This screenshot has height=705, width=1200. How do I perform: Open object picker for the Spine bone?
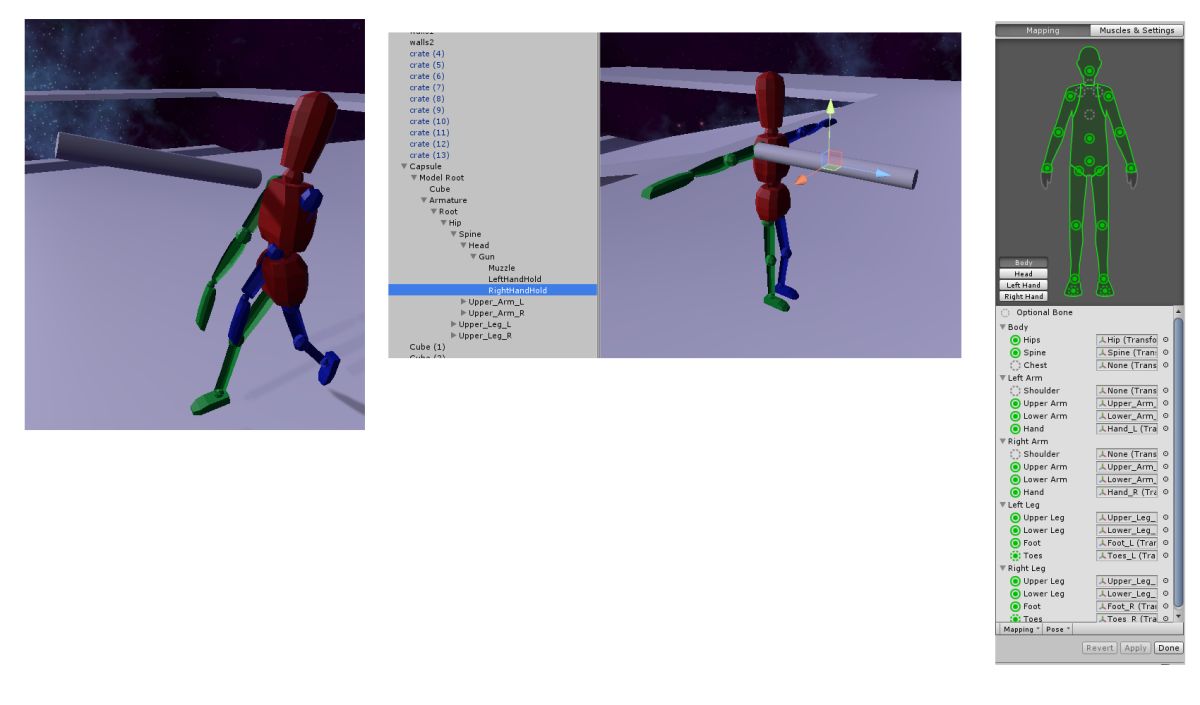1166,353
